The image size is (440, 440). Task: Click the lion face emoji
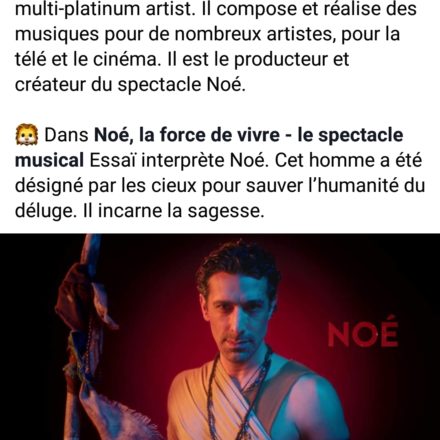click(27, 135)
